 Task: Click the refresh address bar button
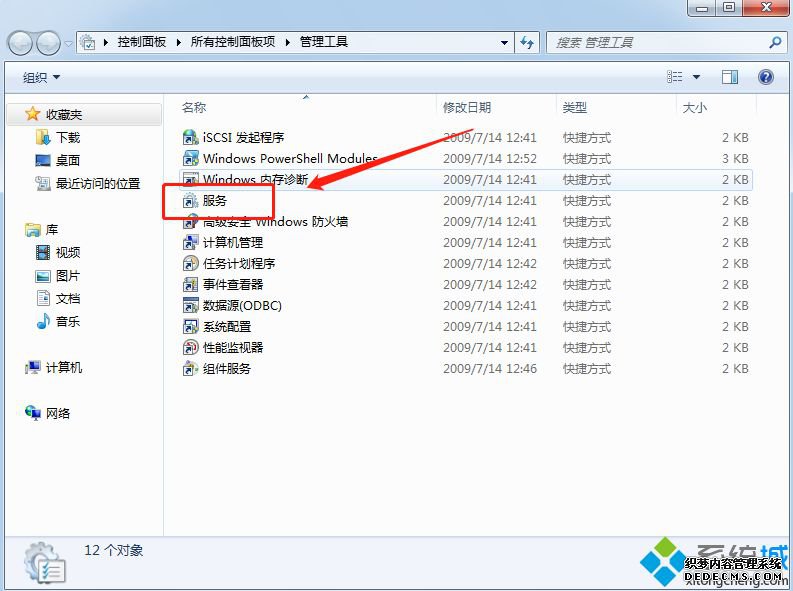pos(527,42)
